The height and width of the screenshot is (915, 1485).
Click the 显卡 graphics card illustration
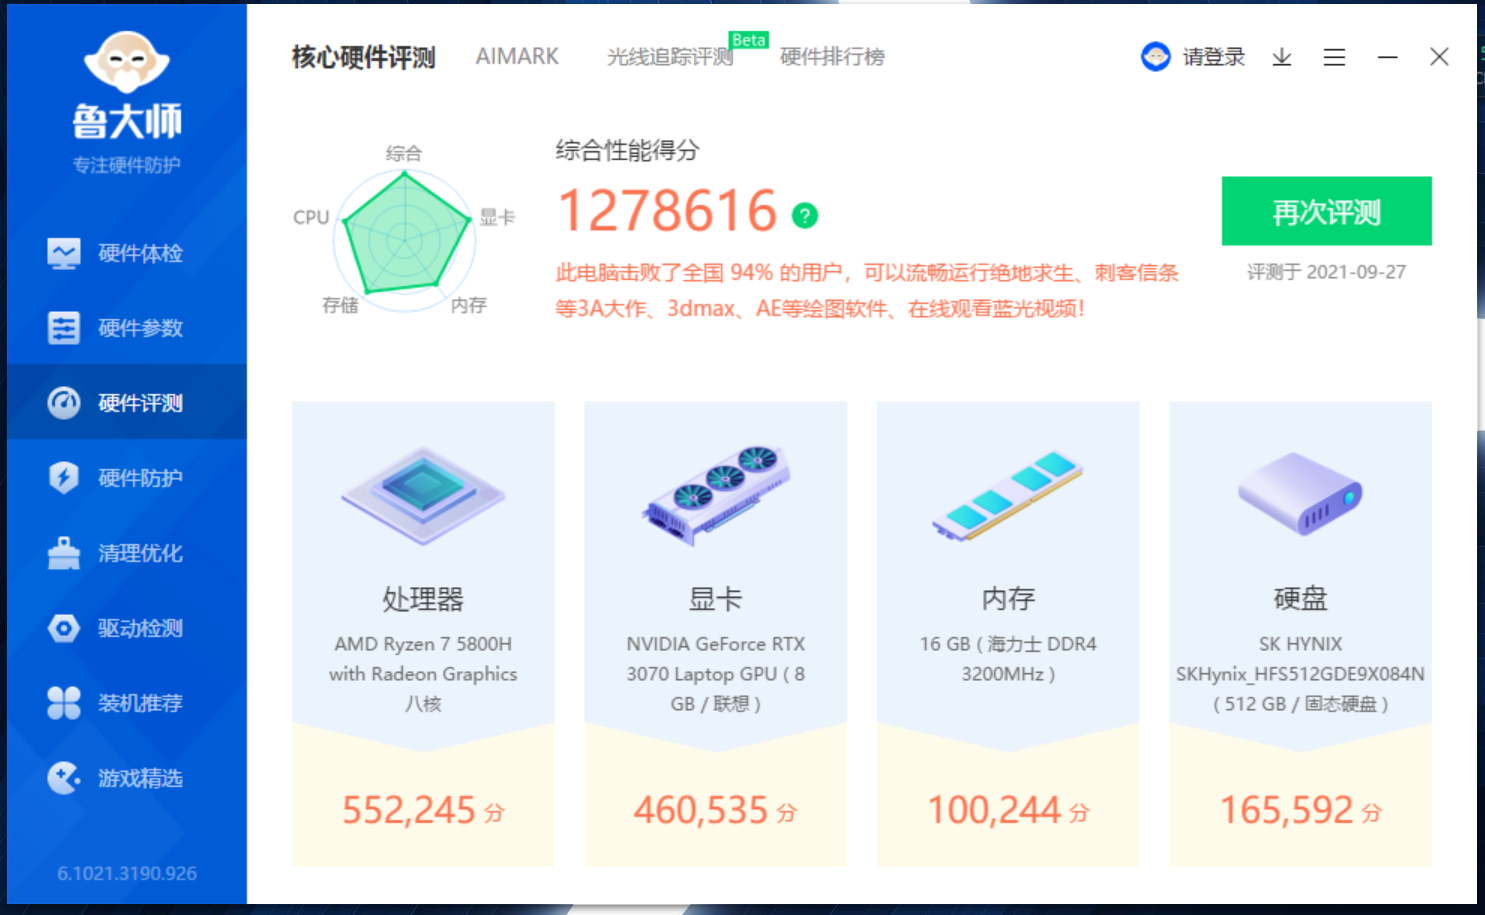715,495
